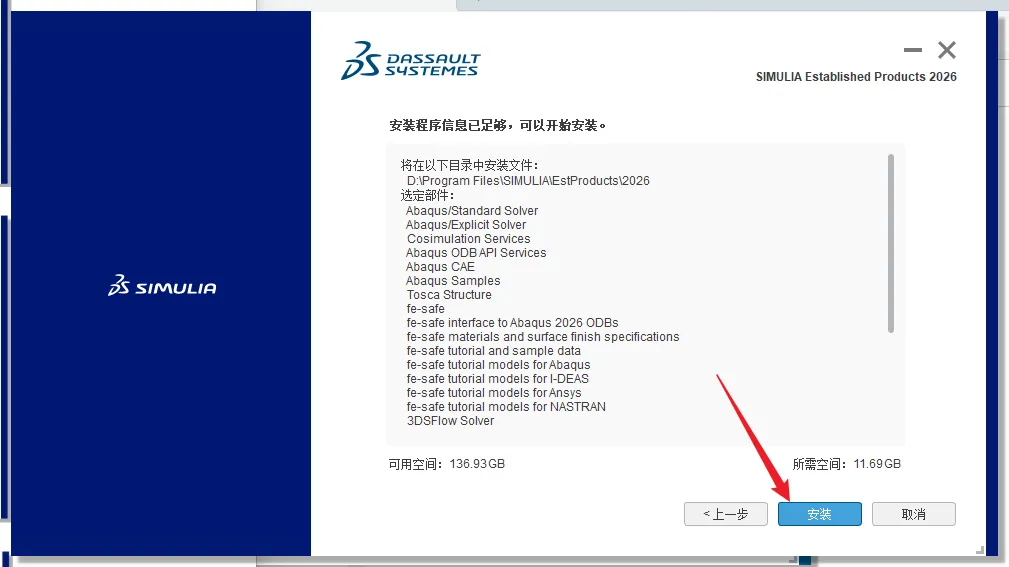Click the SIMULIA logo on blue panel
Image resolution: width=1009 pixels, height=567 pixels.
(x=162, y=285)
